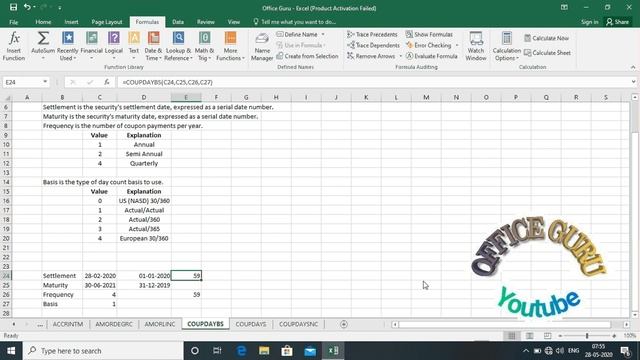Click Calculate Sheet
Image resolution: width=640 pixels, height=360 pixels.
tap(547, 53)
